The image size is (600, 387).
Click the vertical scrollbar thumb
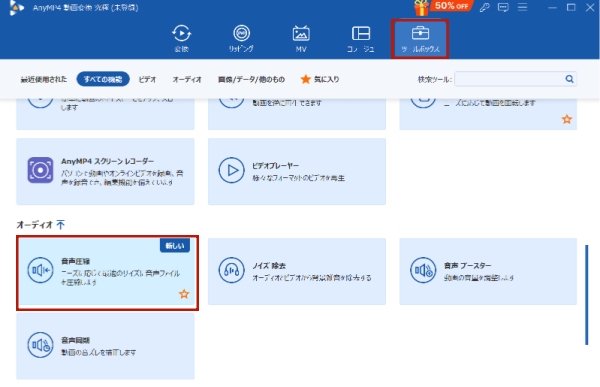(587, 295)
